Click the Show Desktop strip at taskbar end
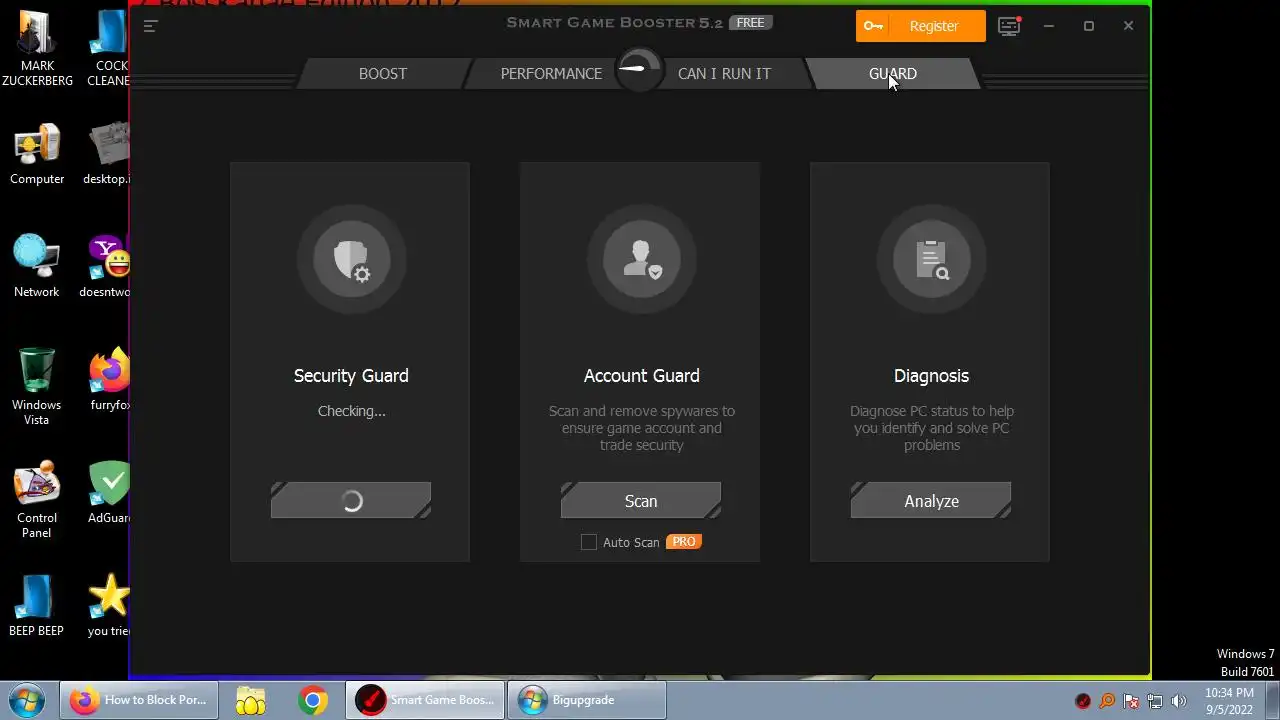The width and height of the screenshot is (1280, 720). [x=1273, y=701]
